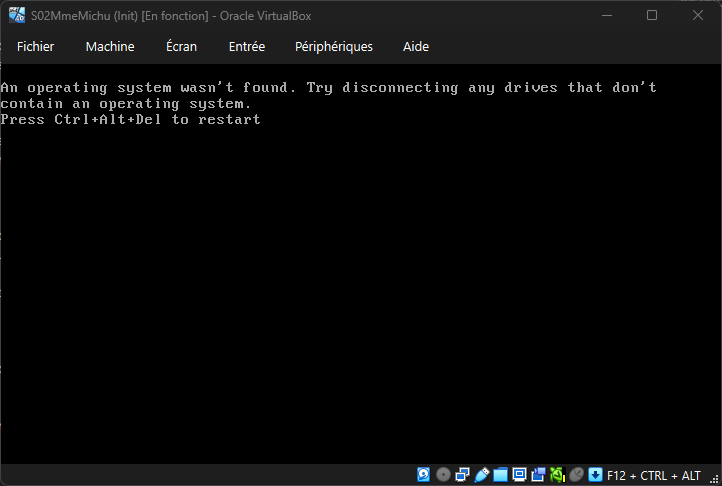Image resolution: width=722 pixels, height=486 pixels.
Task: Click the mouse integration indicator
Action: point(578,474)
